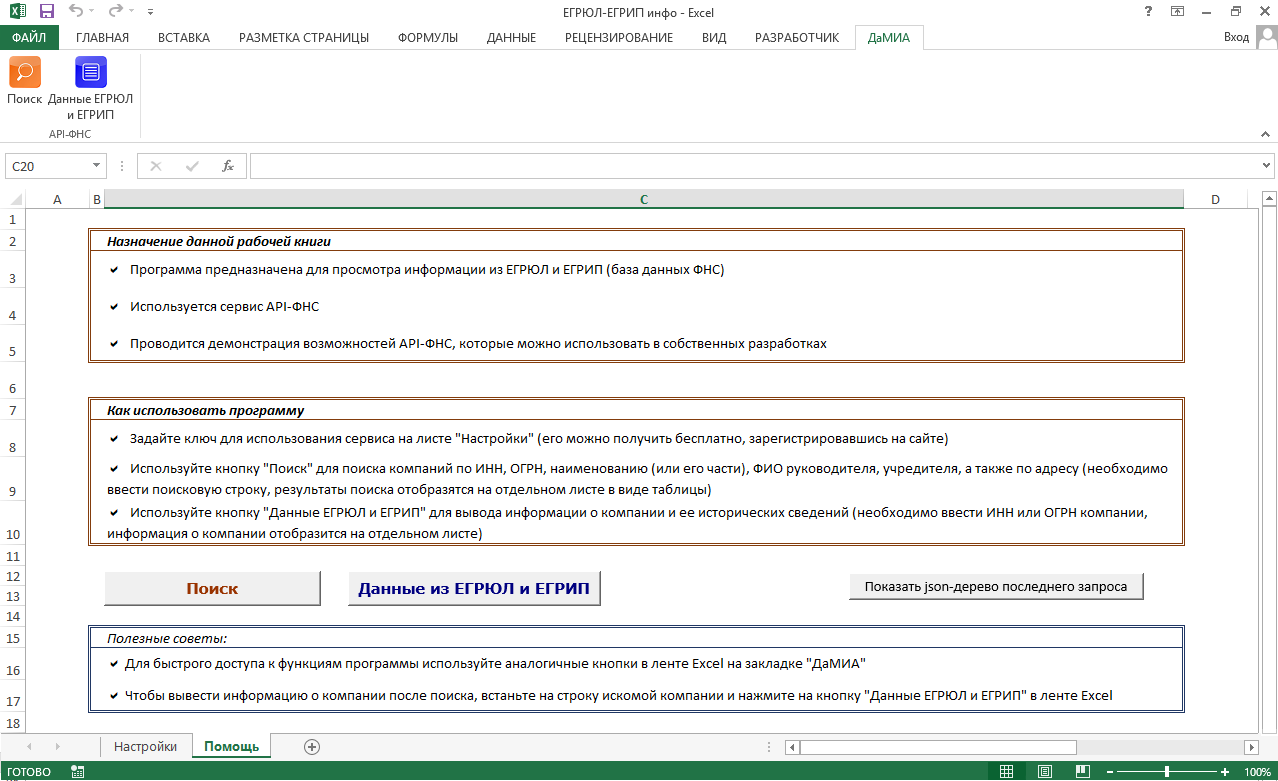Adjust the zoom slider handle
Screen dimensions: 1278x781
point(1167,772)
